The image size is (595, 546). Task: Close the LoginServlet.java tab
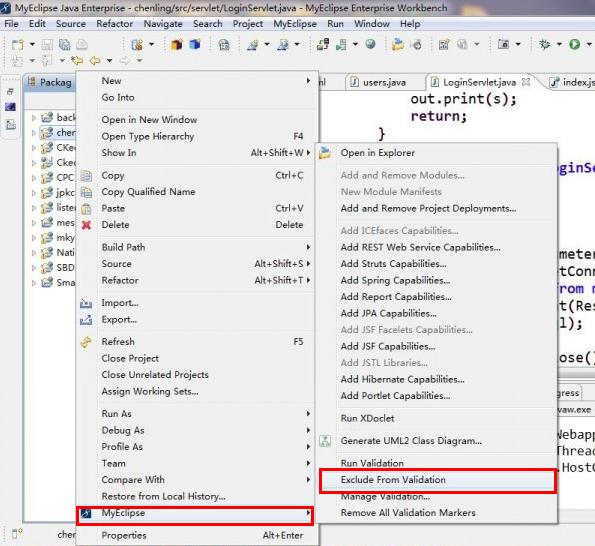[526, 82]
